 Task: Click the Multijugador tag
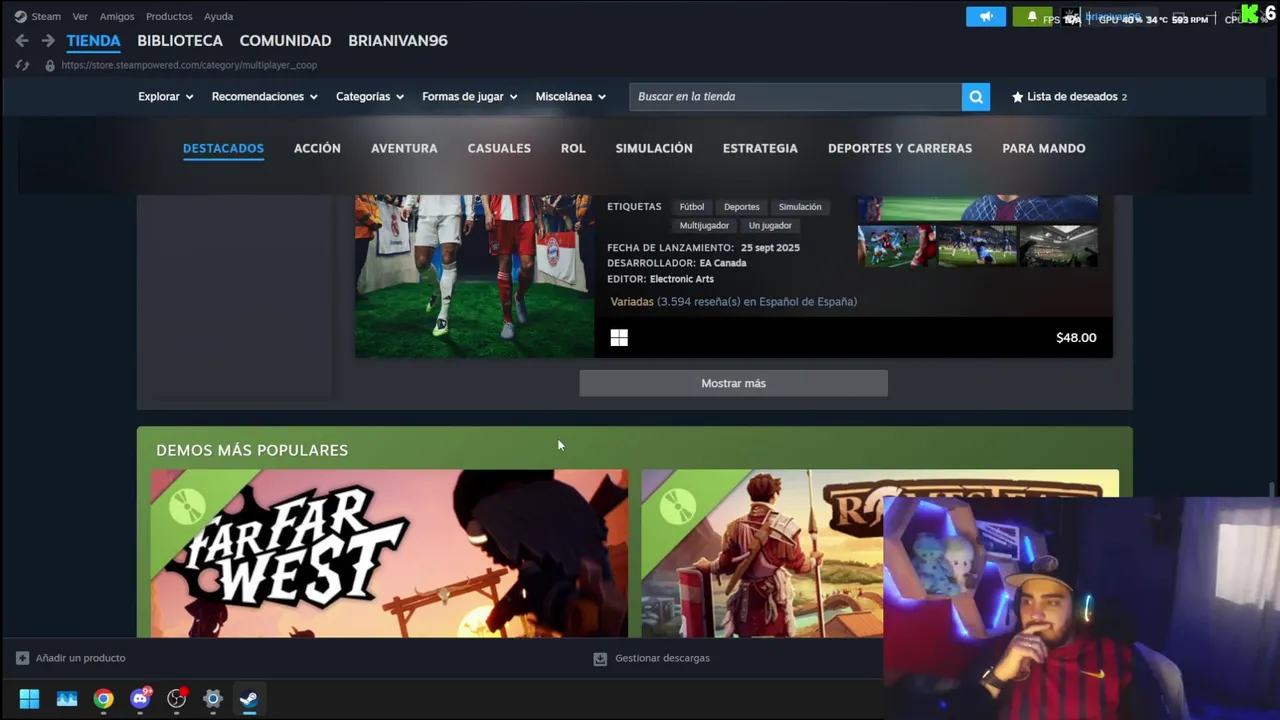704,226
